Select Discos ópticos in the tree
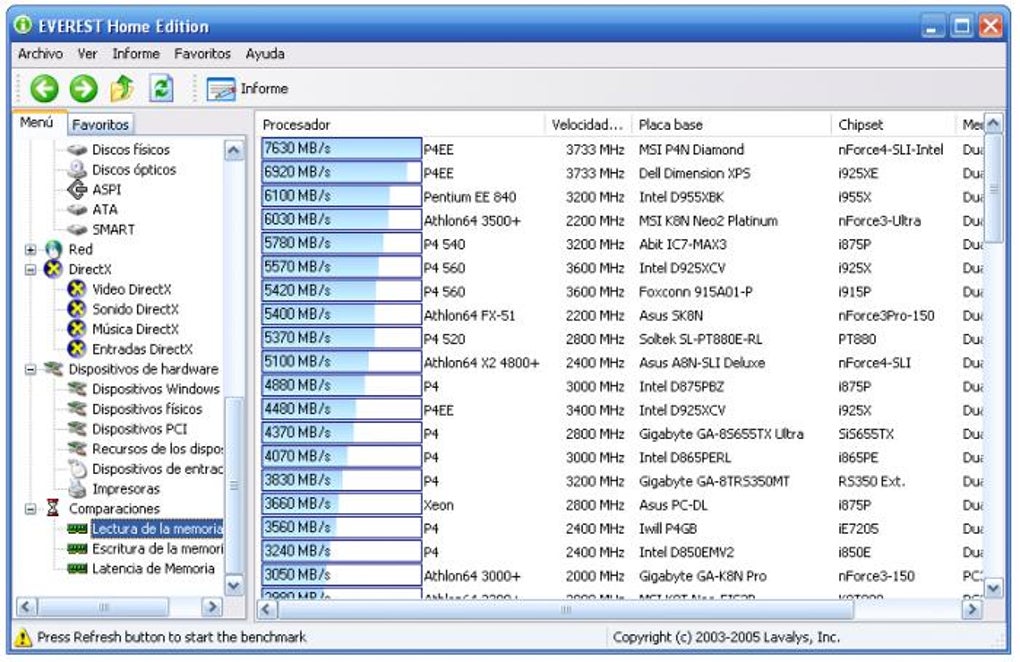Image resolution: width=1020 pixels, height=662 pixels. [x=133, y=170]
